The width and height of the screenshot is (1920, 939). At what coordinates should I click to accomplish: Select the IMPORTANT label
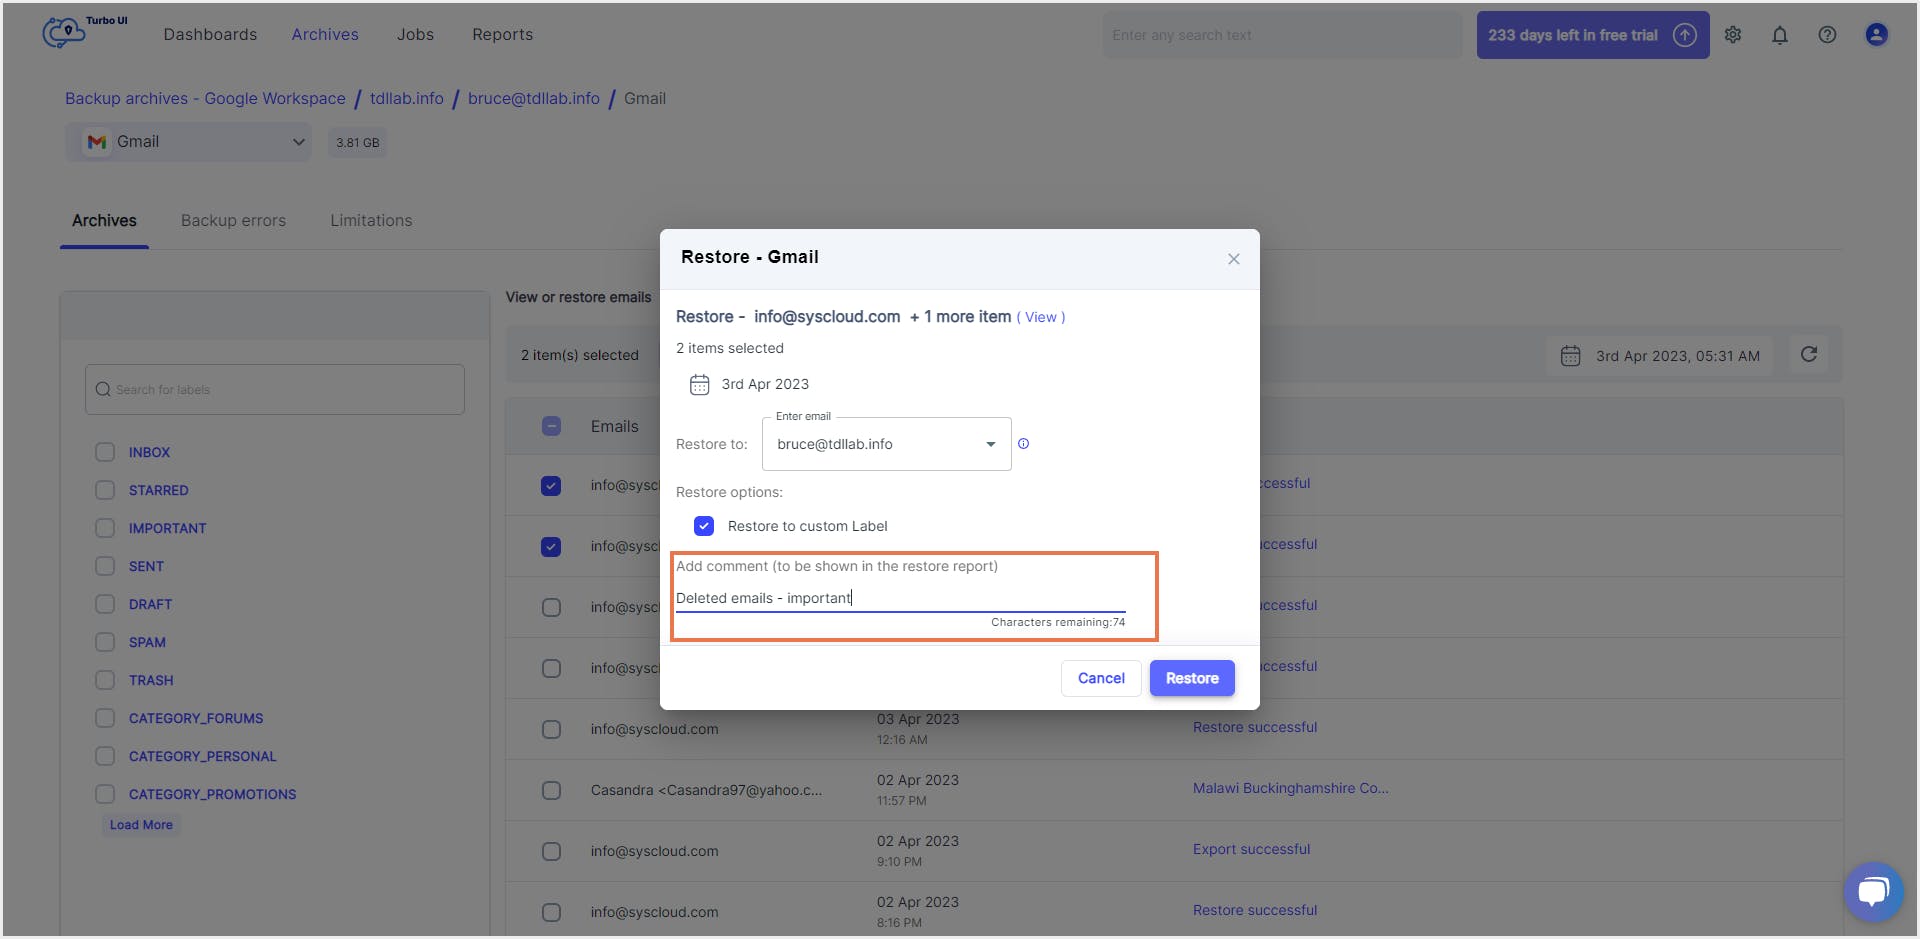pyautogui.click(x=167, y=528)
